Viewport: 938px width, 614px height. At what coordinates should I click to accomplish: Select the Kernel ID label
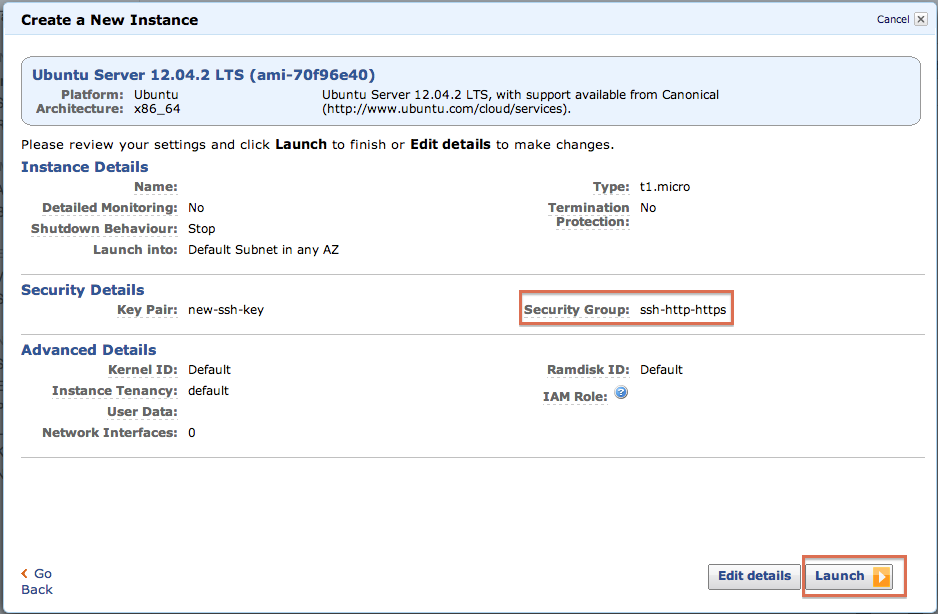click(143, 370)
